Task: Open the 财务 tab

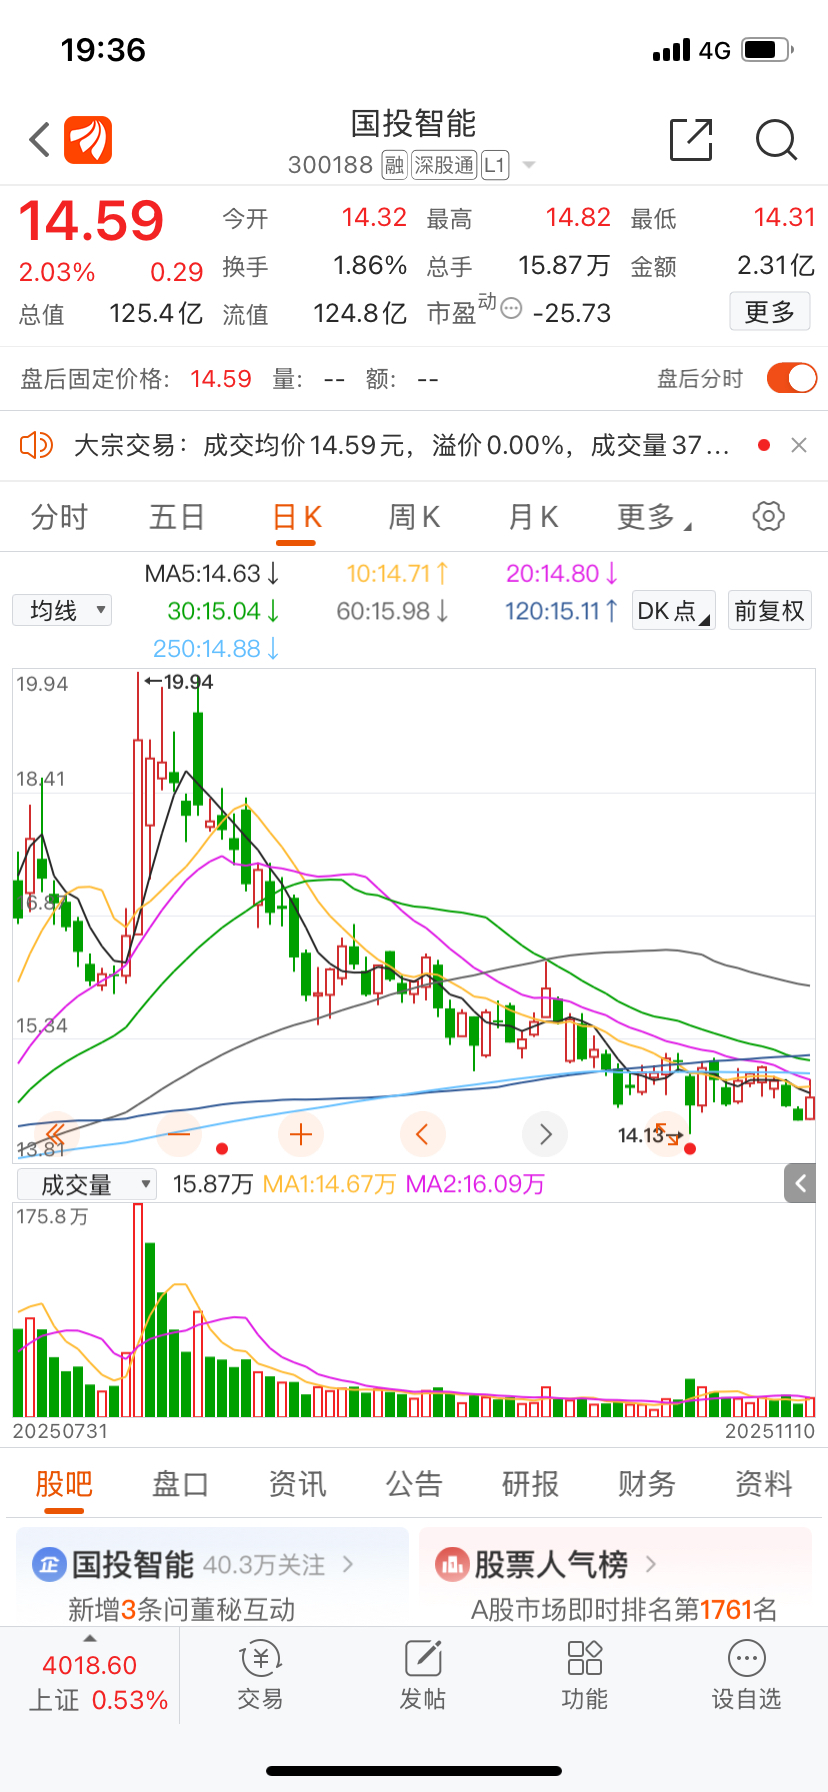Action: (x=647, y=1483)
